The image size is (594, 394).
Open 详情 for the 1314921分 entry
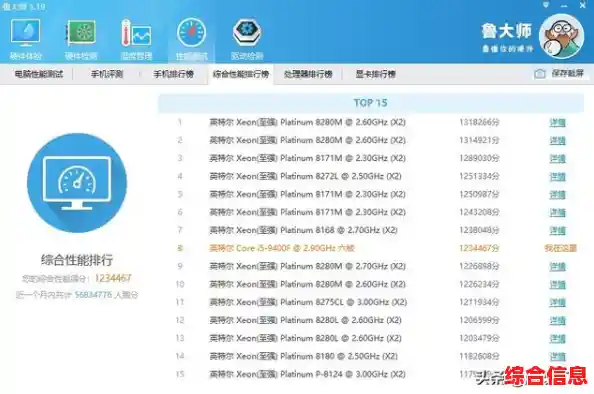557,141
